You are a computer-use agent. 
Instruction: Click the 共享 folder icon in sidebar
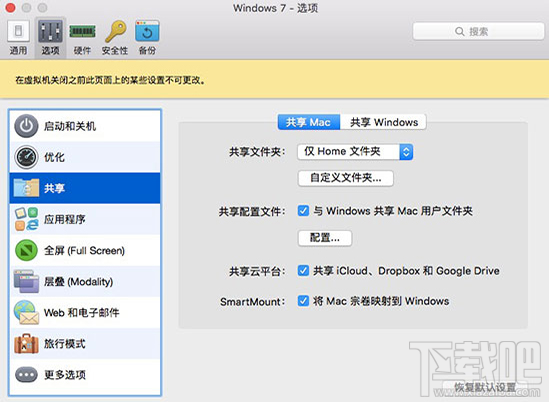click(26, 188)
